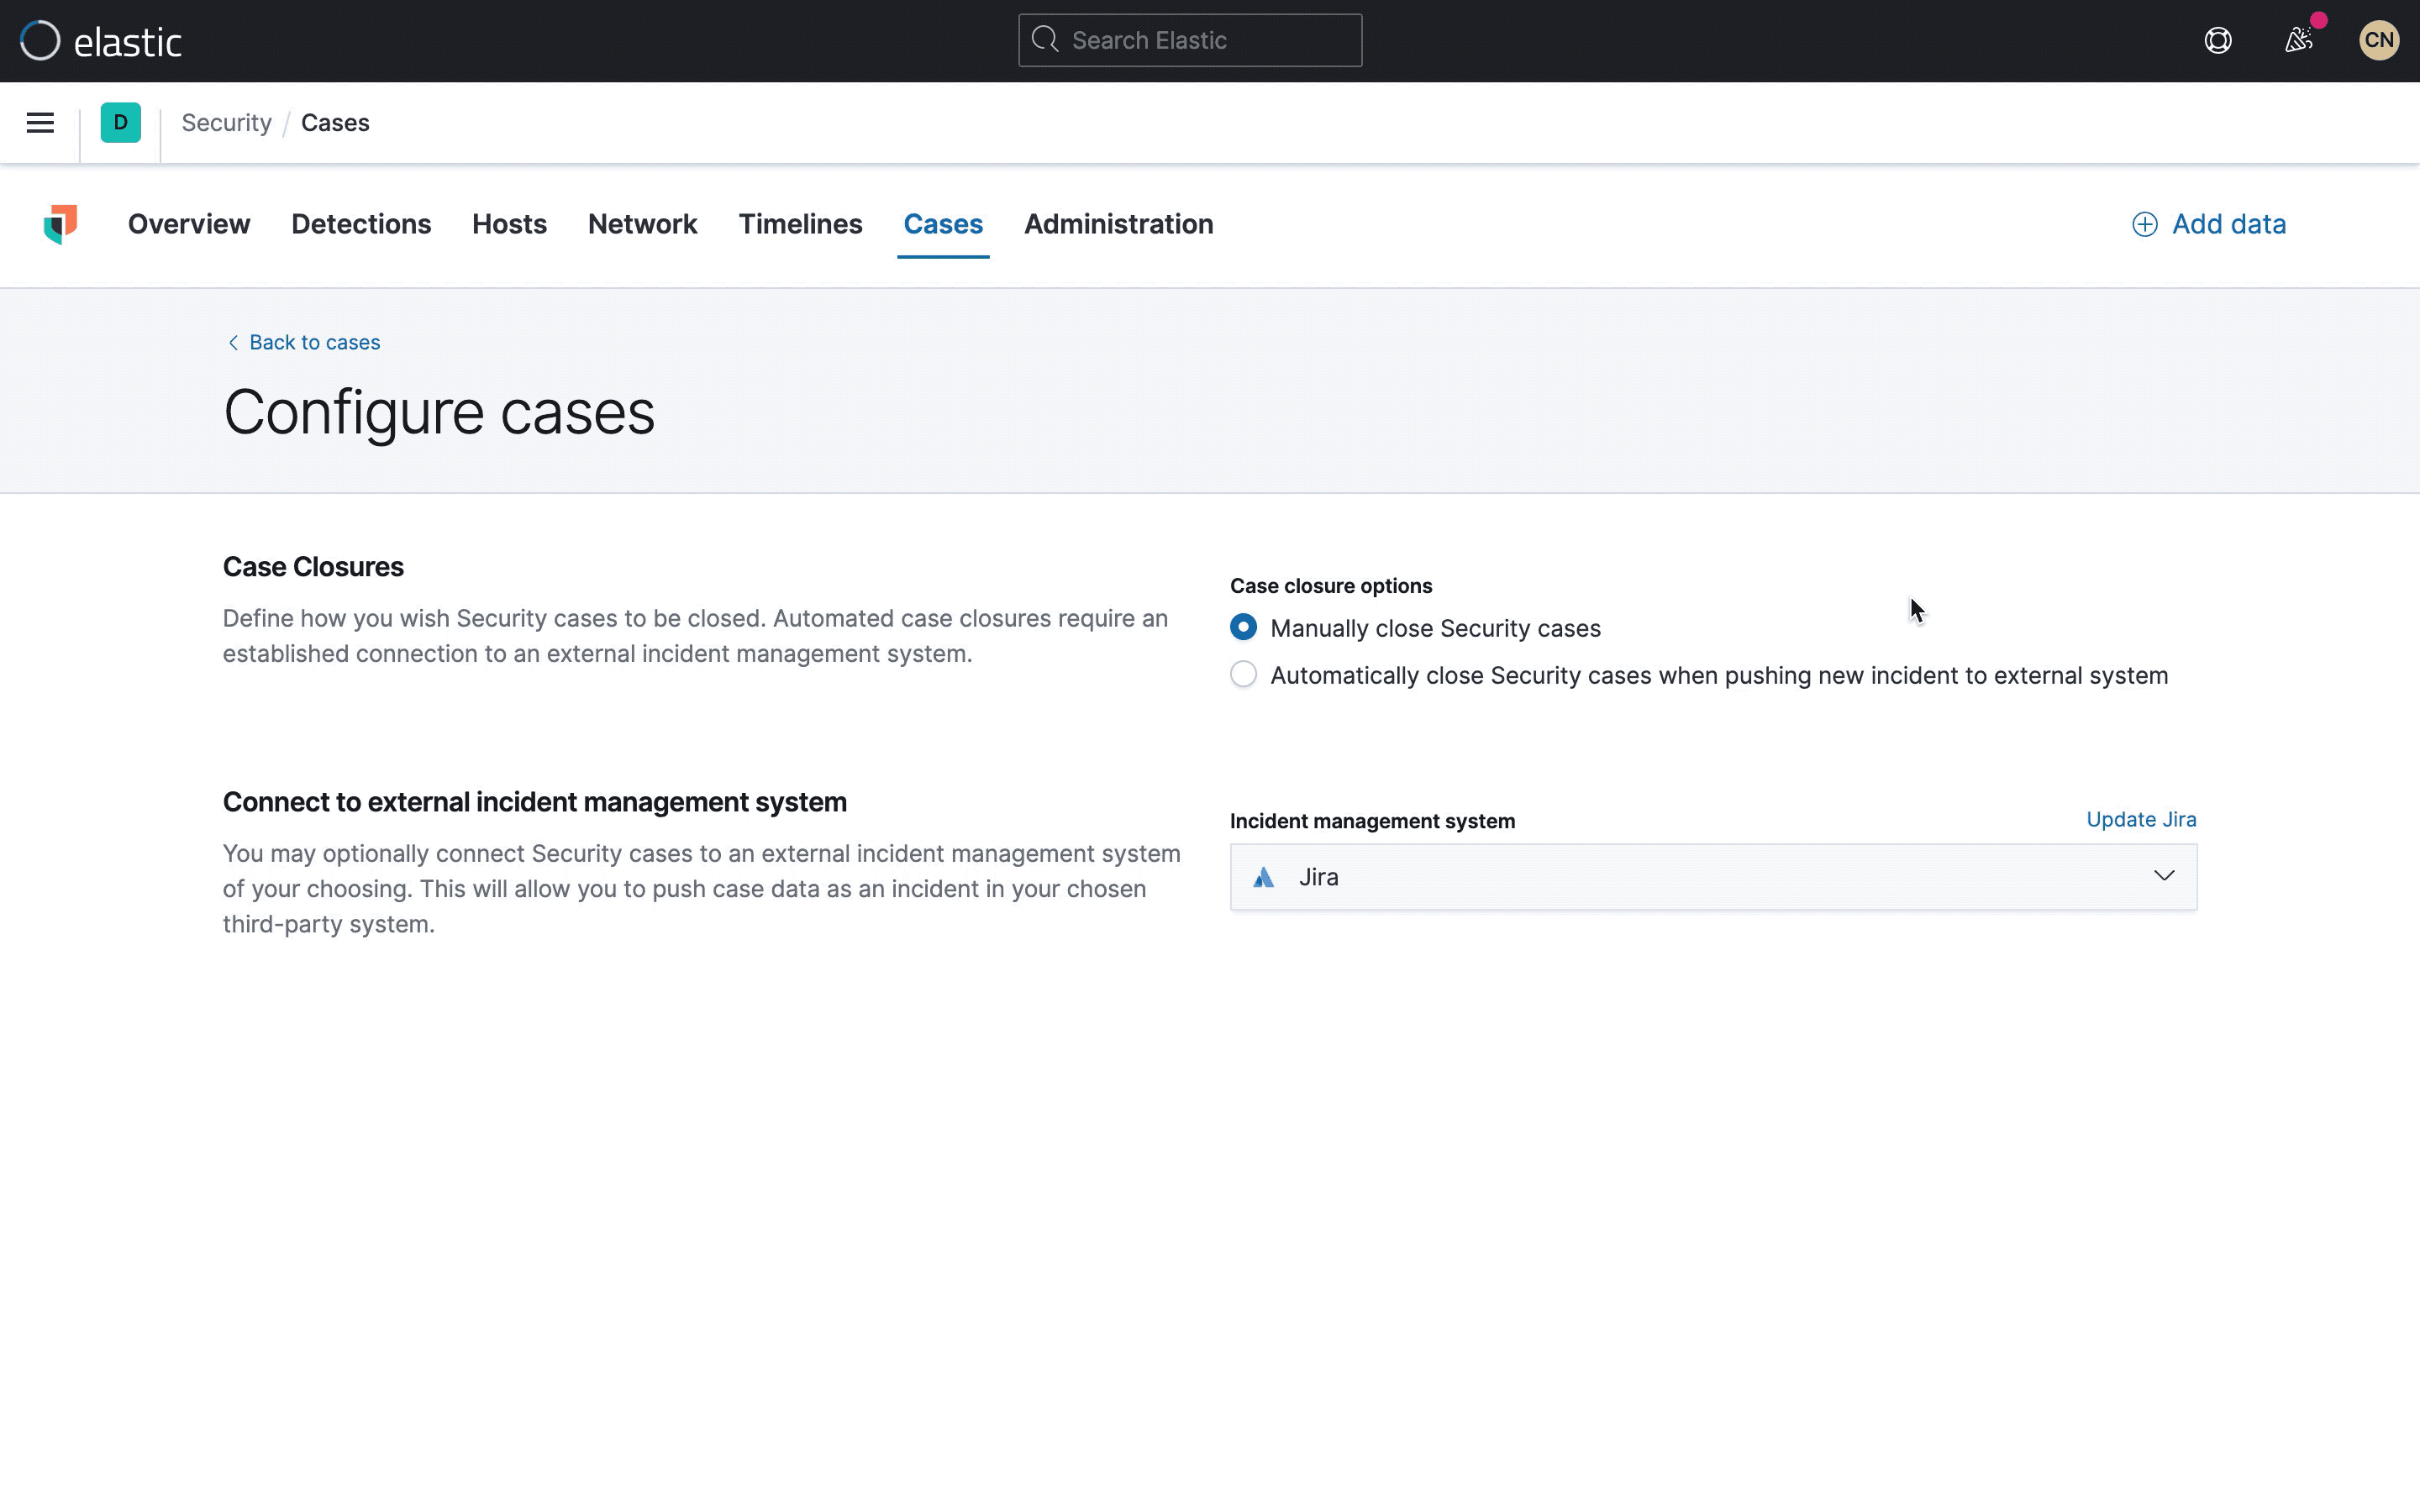Click the Update Jira link
2420x1512 pixels.
2140,819
